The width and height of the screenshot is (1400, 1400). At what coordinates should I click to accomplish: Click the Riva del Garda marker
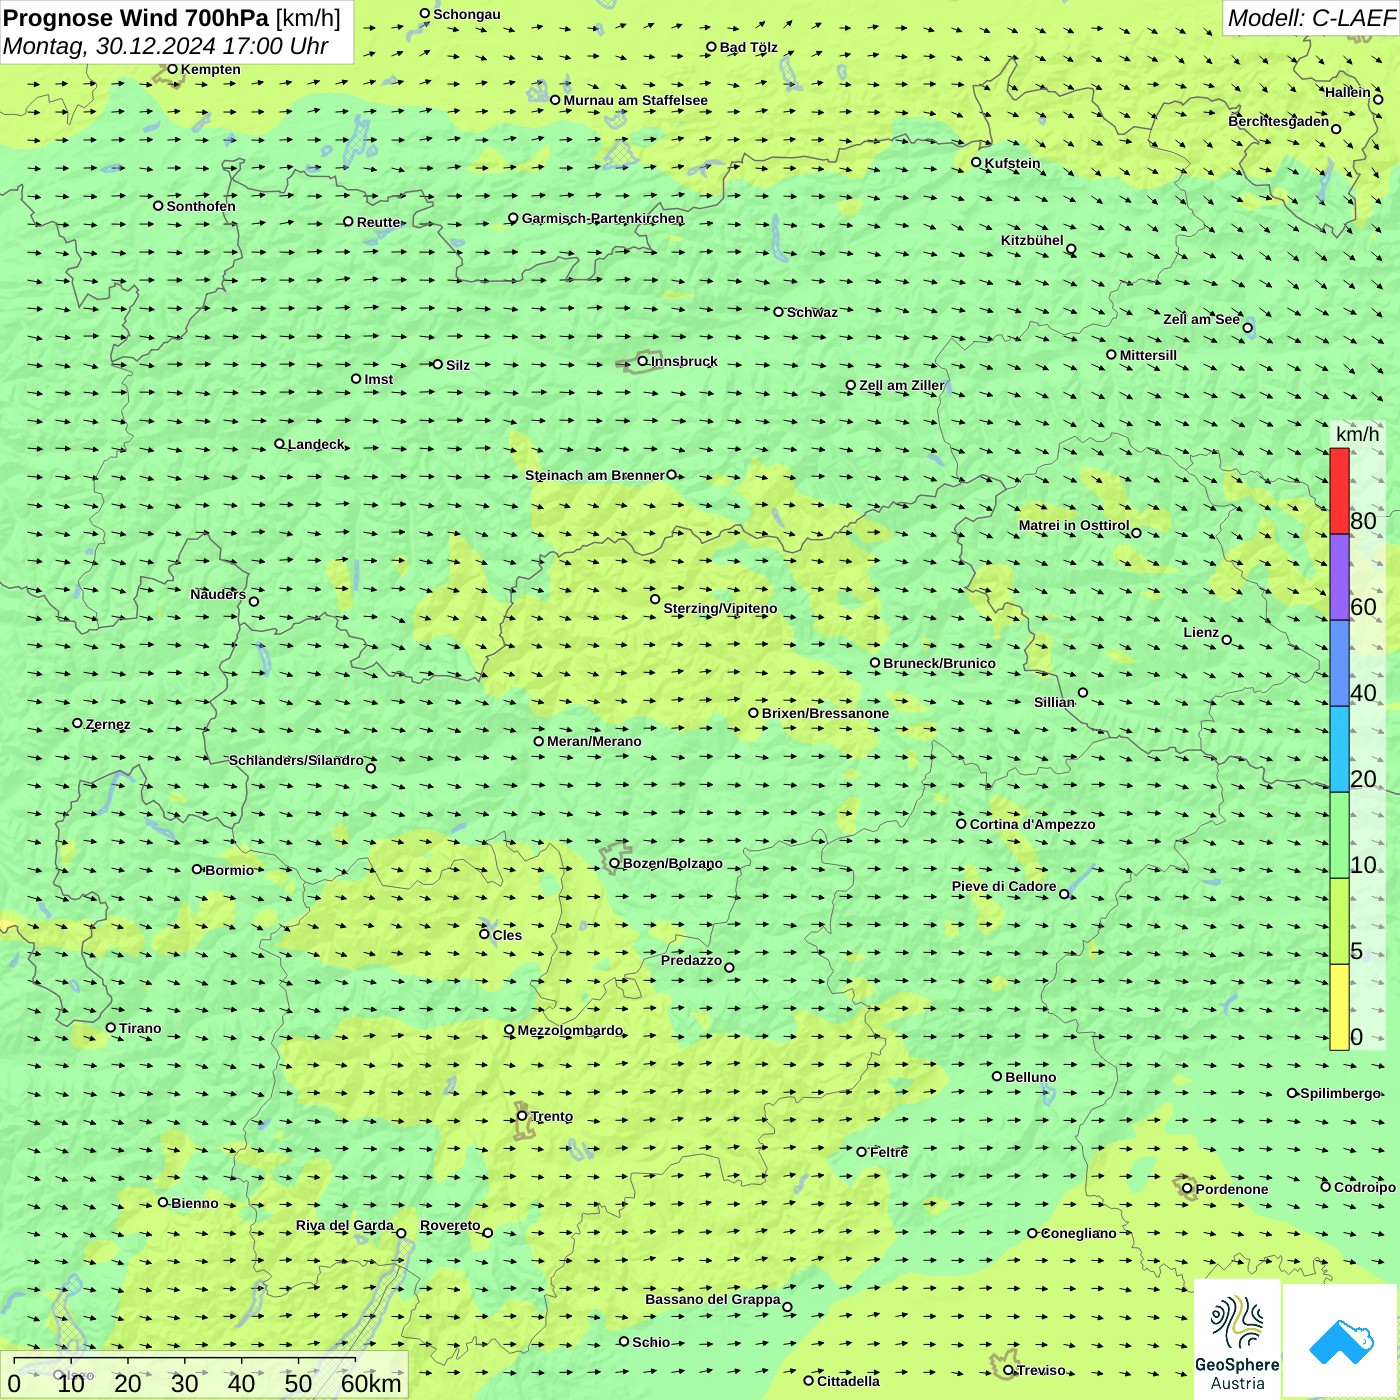(x=401, y=1233)
